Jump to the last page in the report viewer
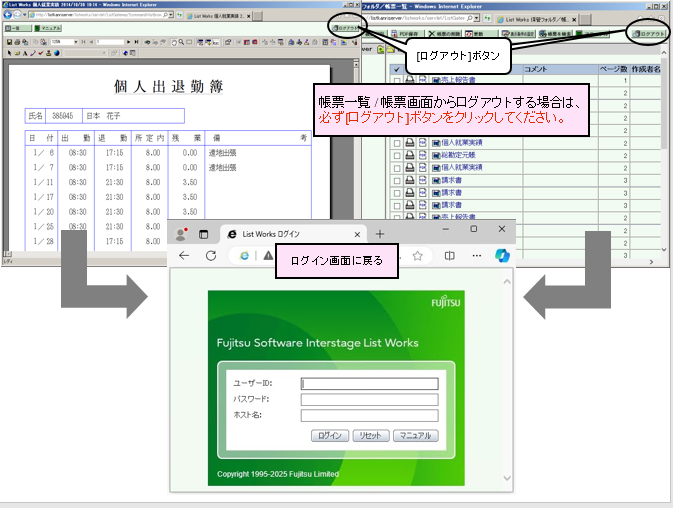673x508 pixels. (136, 42)
